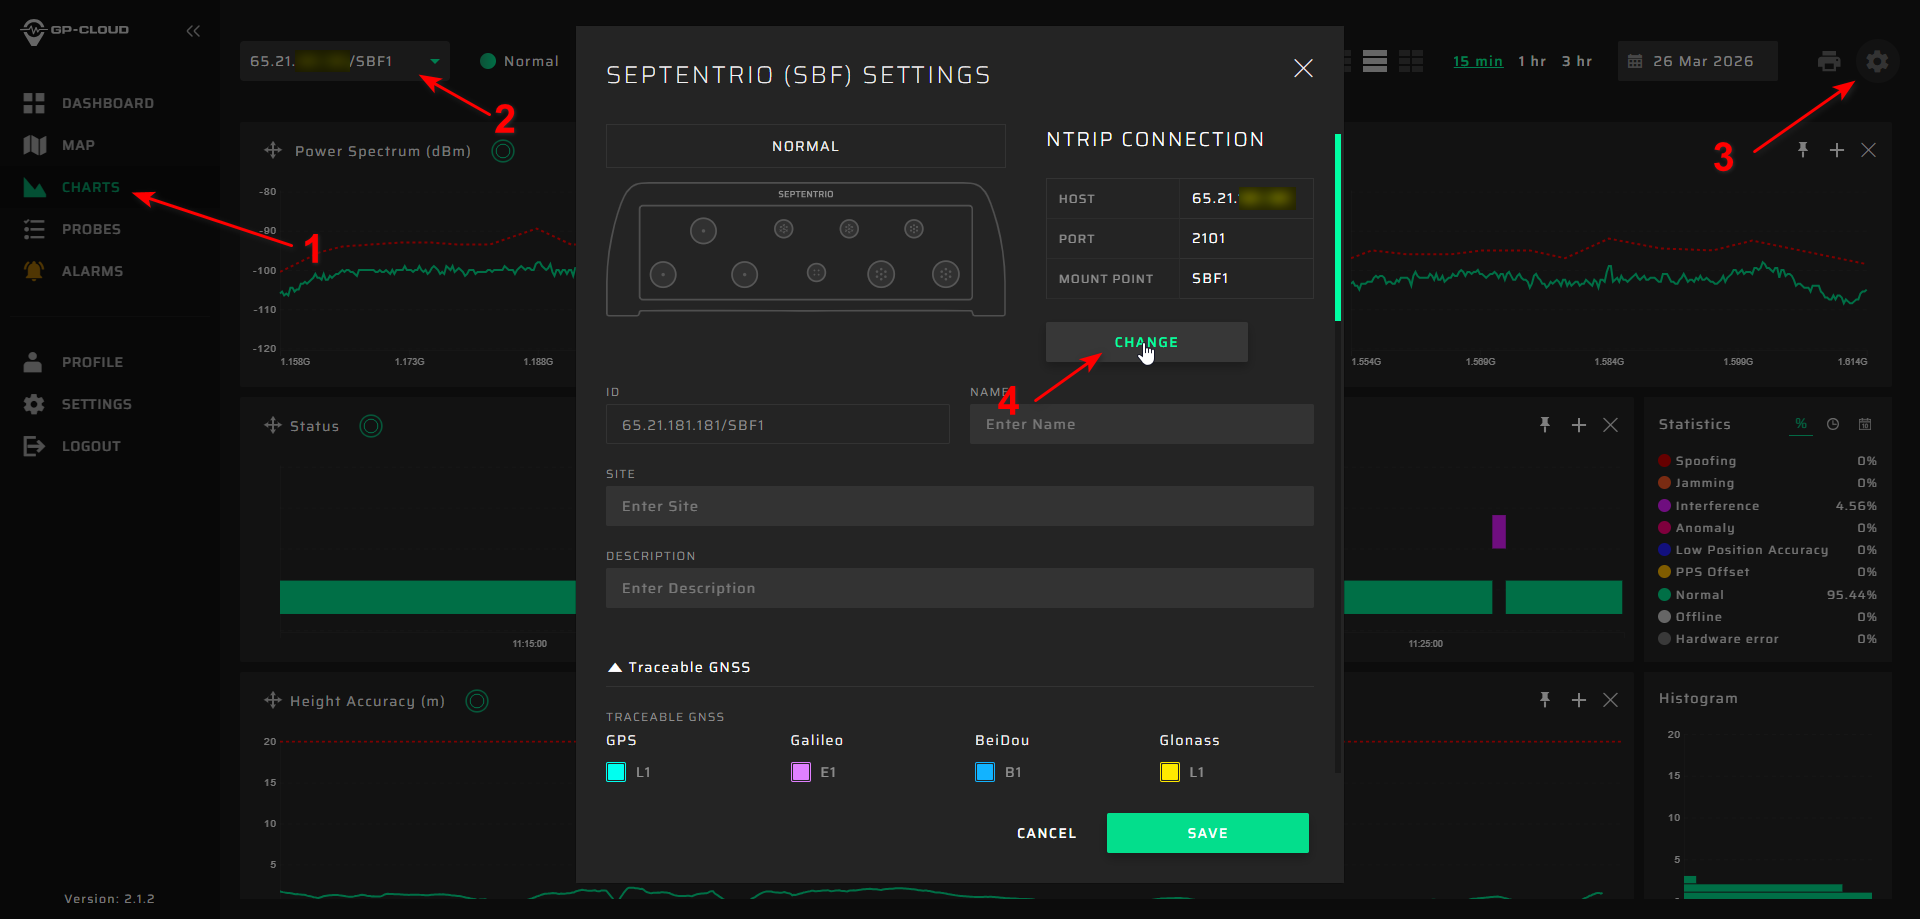Click the plus icon on Power Spectrum chart
This screenshot has width=1920, height=919.
(x=1837, y=150)
